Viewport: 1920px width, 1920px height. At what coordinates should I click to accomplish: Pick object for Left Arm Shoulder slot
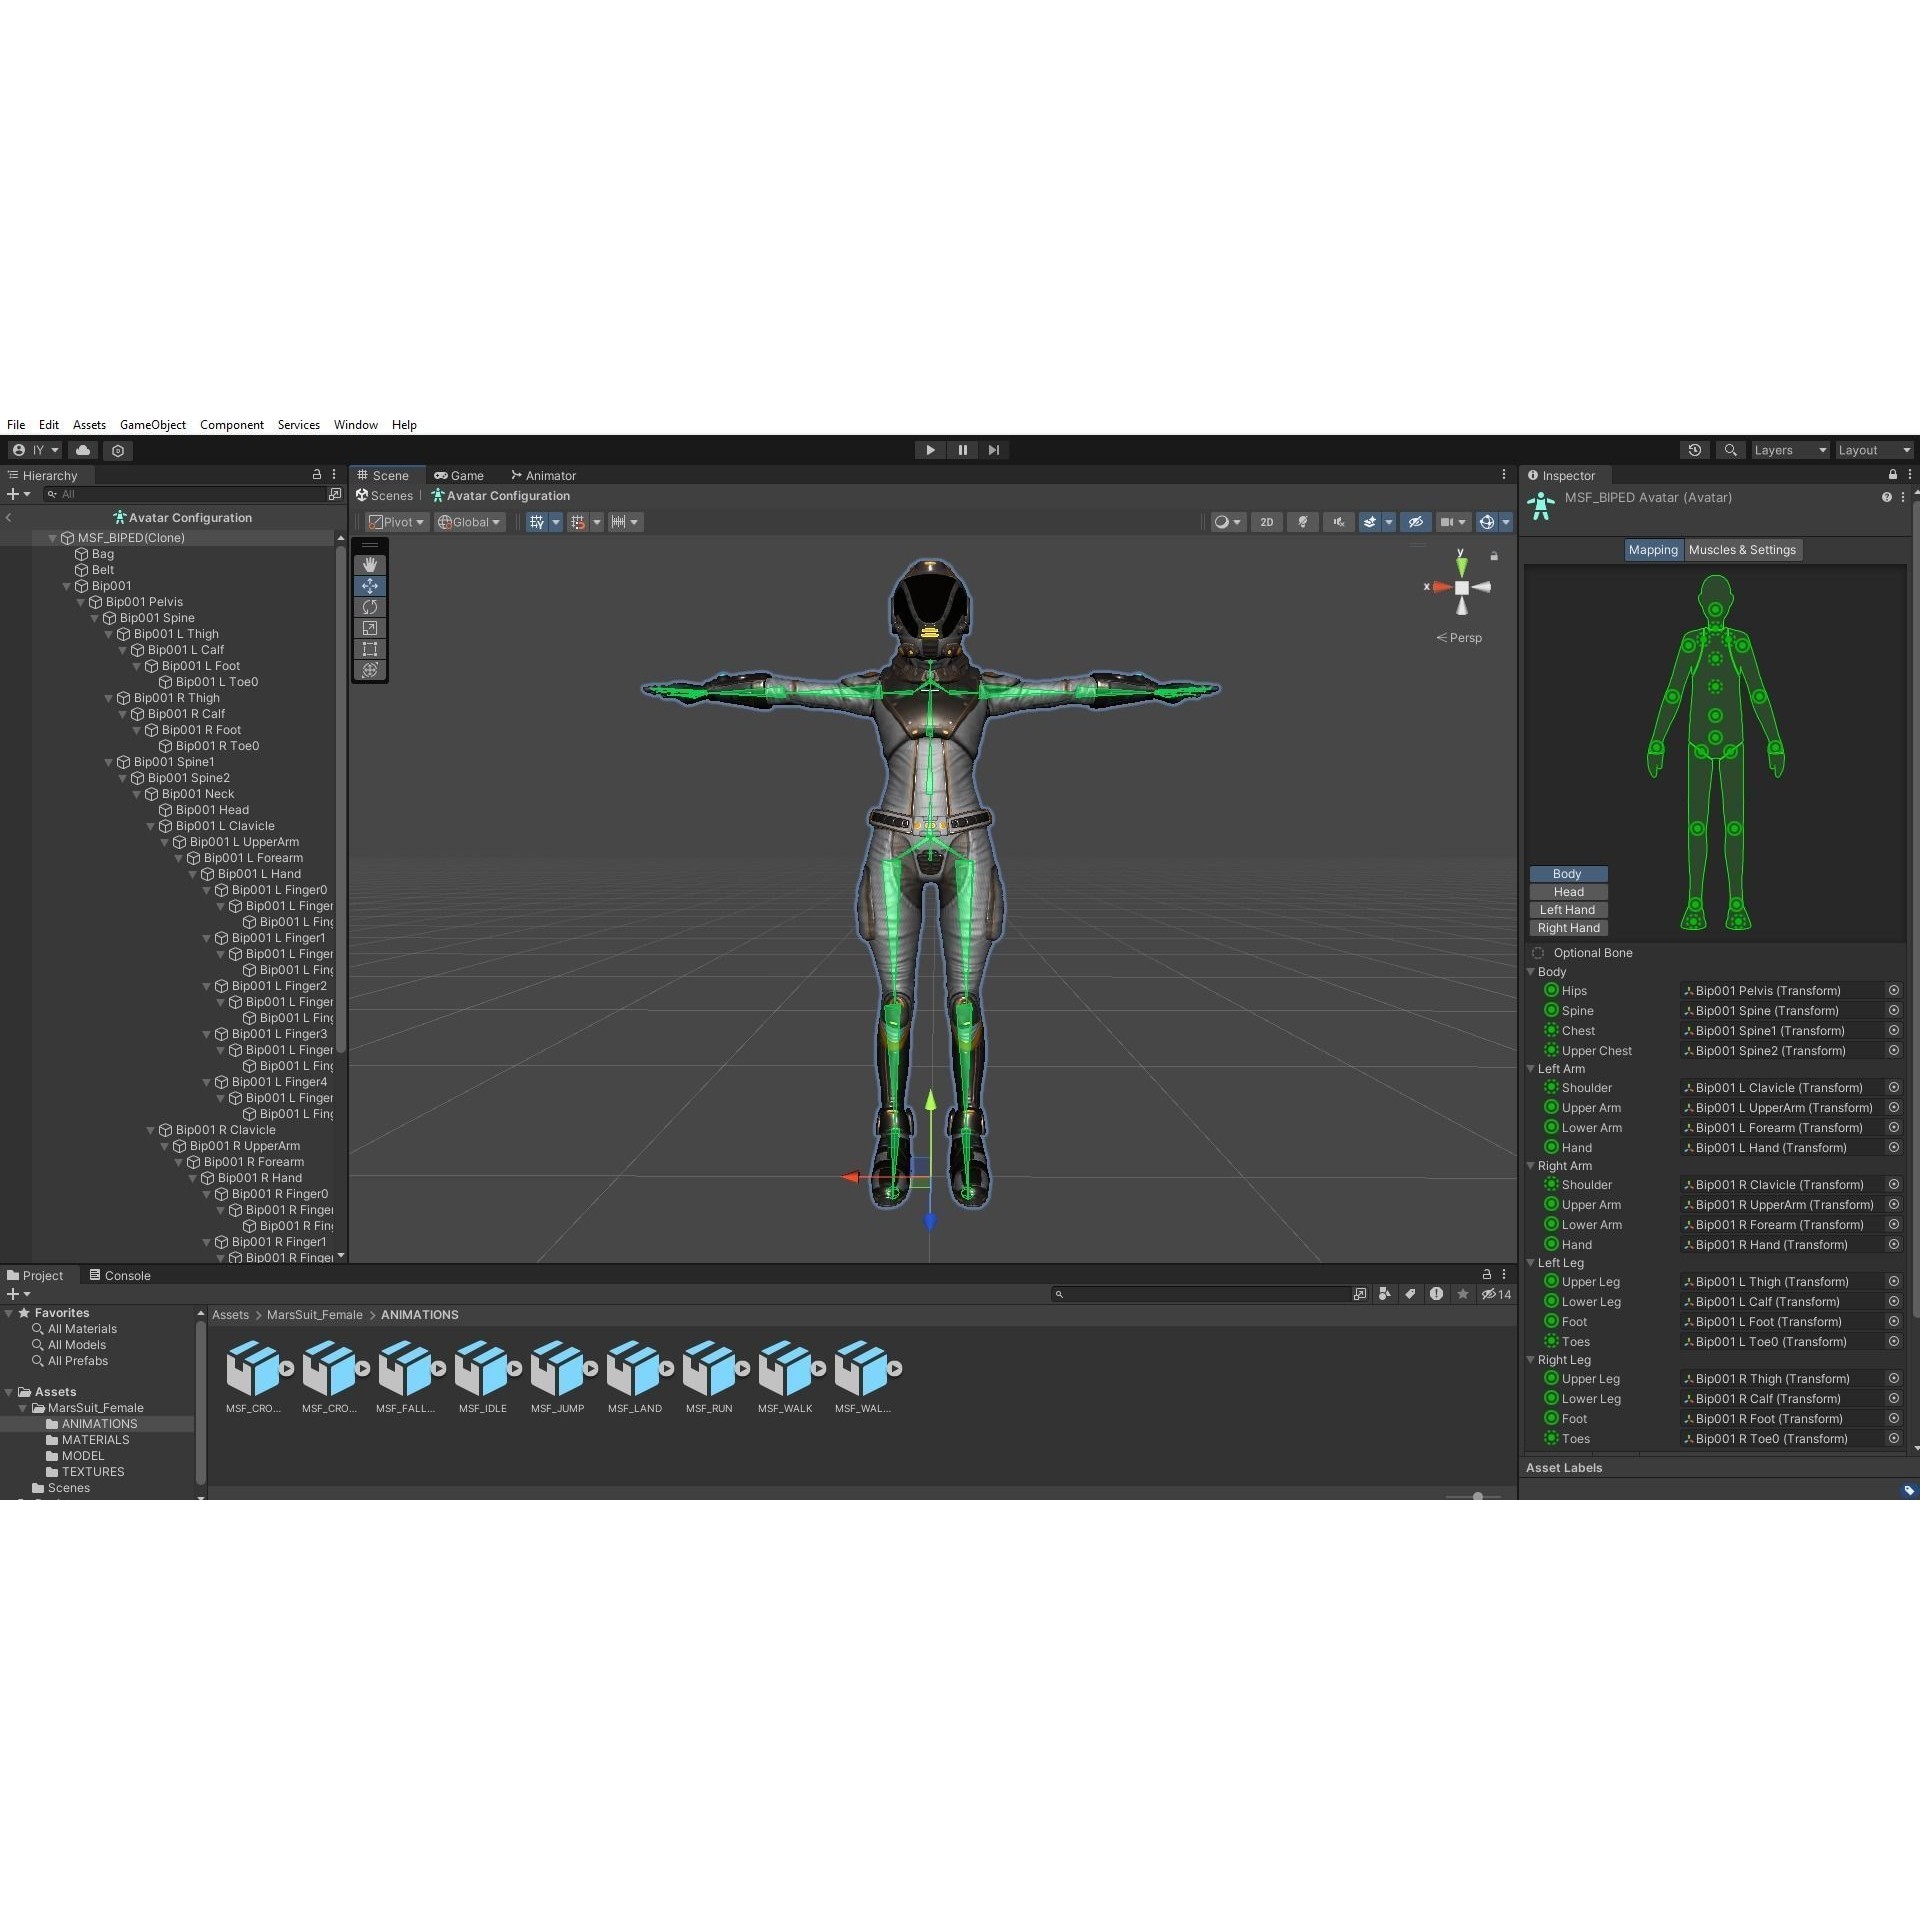(1893, 1087)
